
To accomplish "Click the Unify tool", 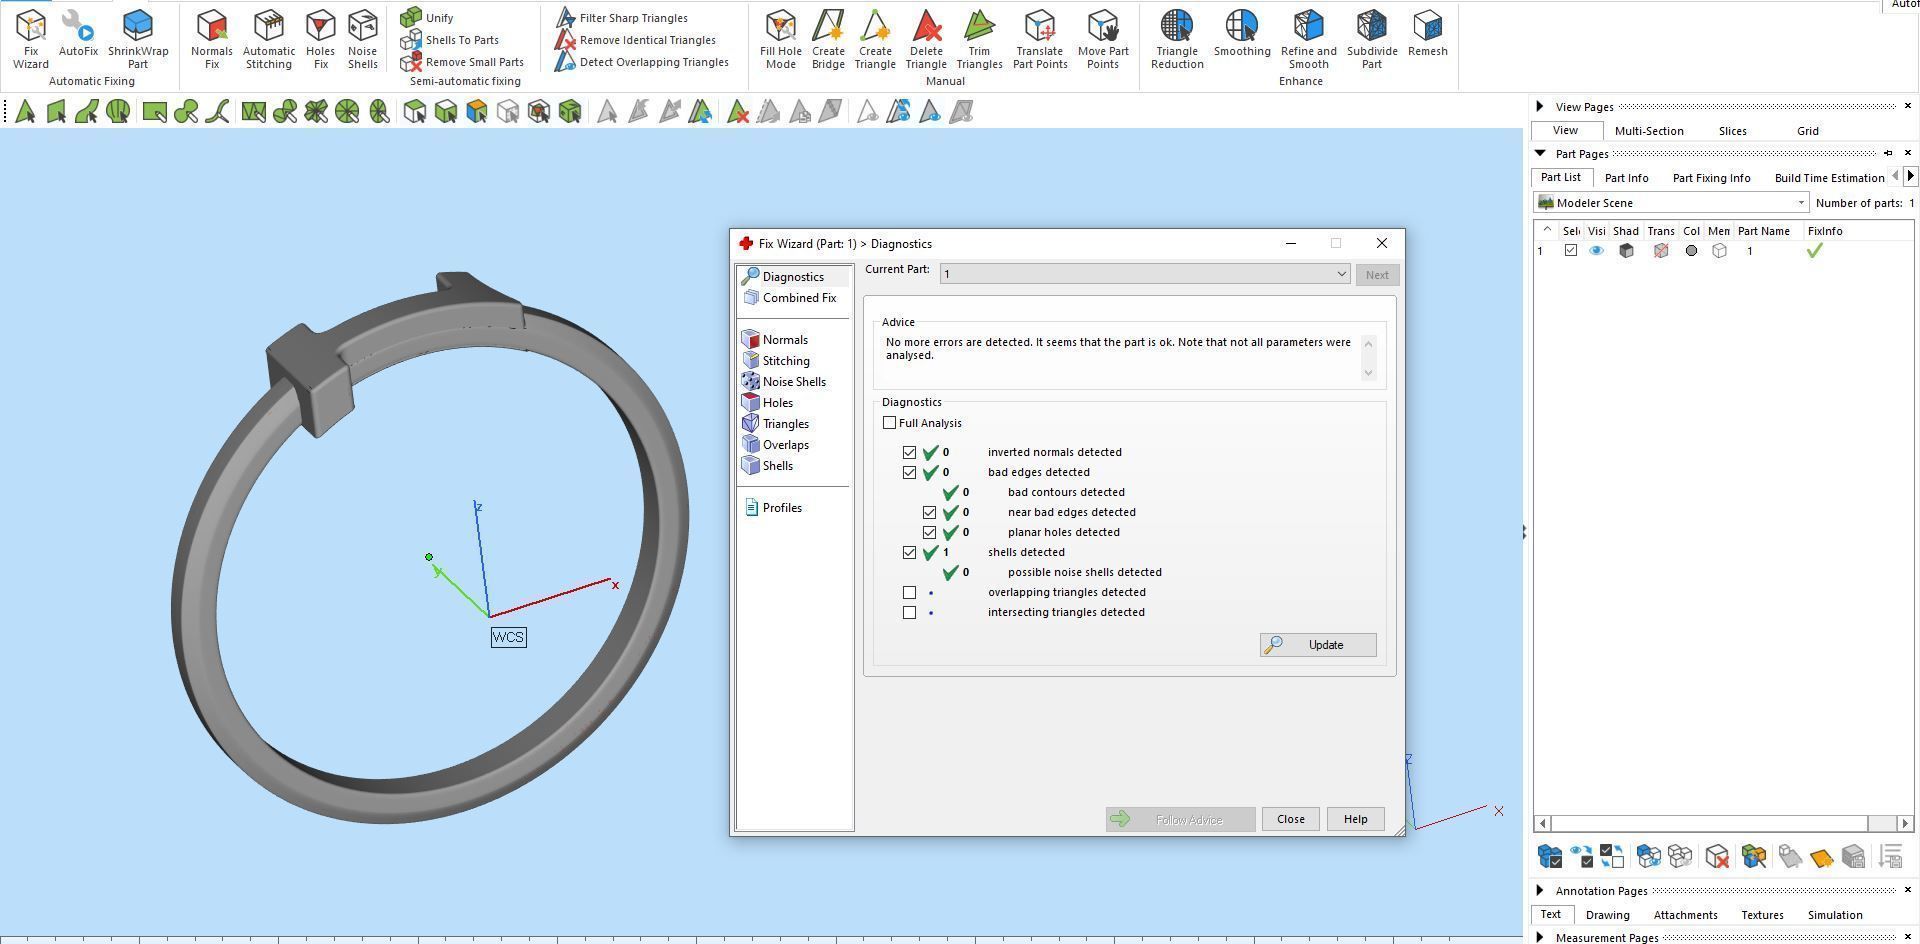I will [x=427, y=18].
